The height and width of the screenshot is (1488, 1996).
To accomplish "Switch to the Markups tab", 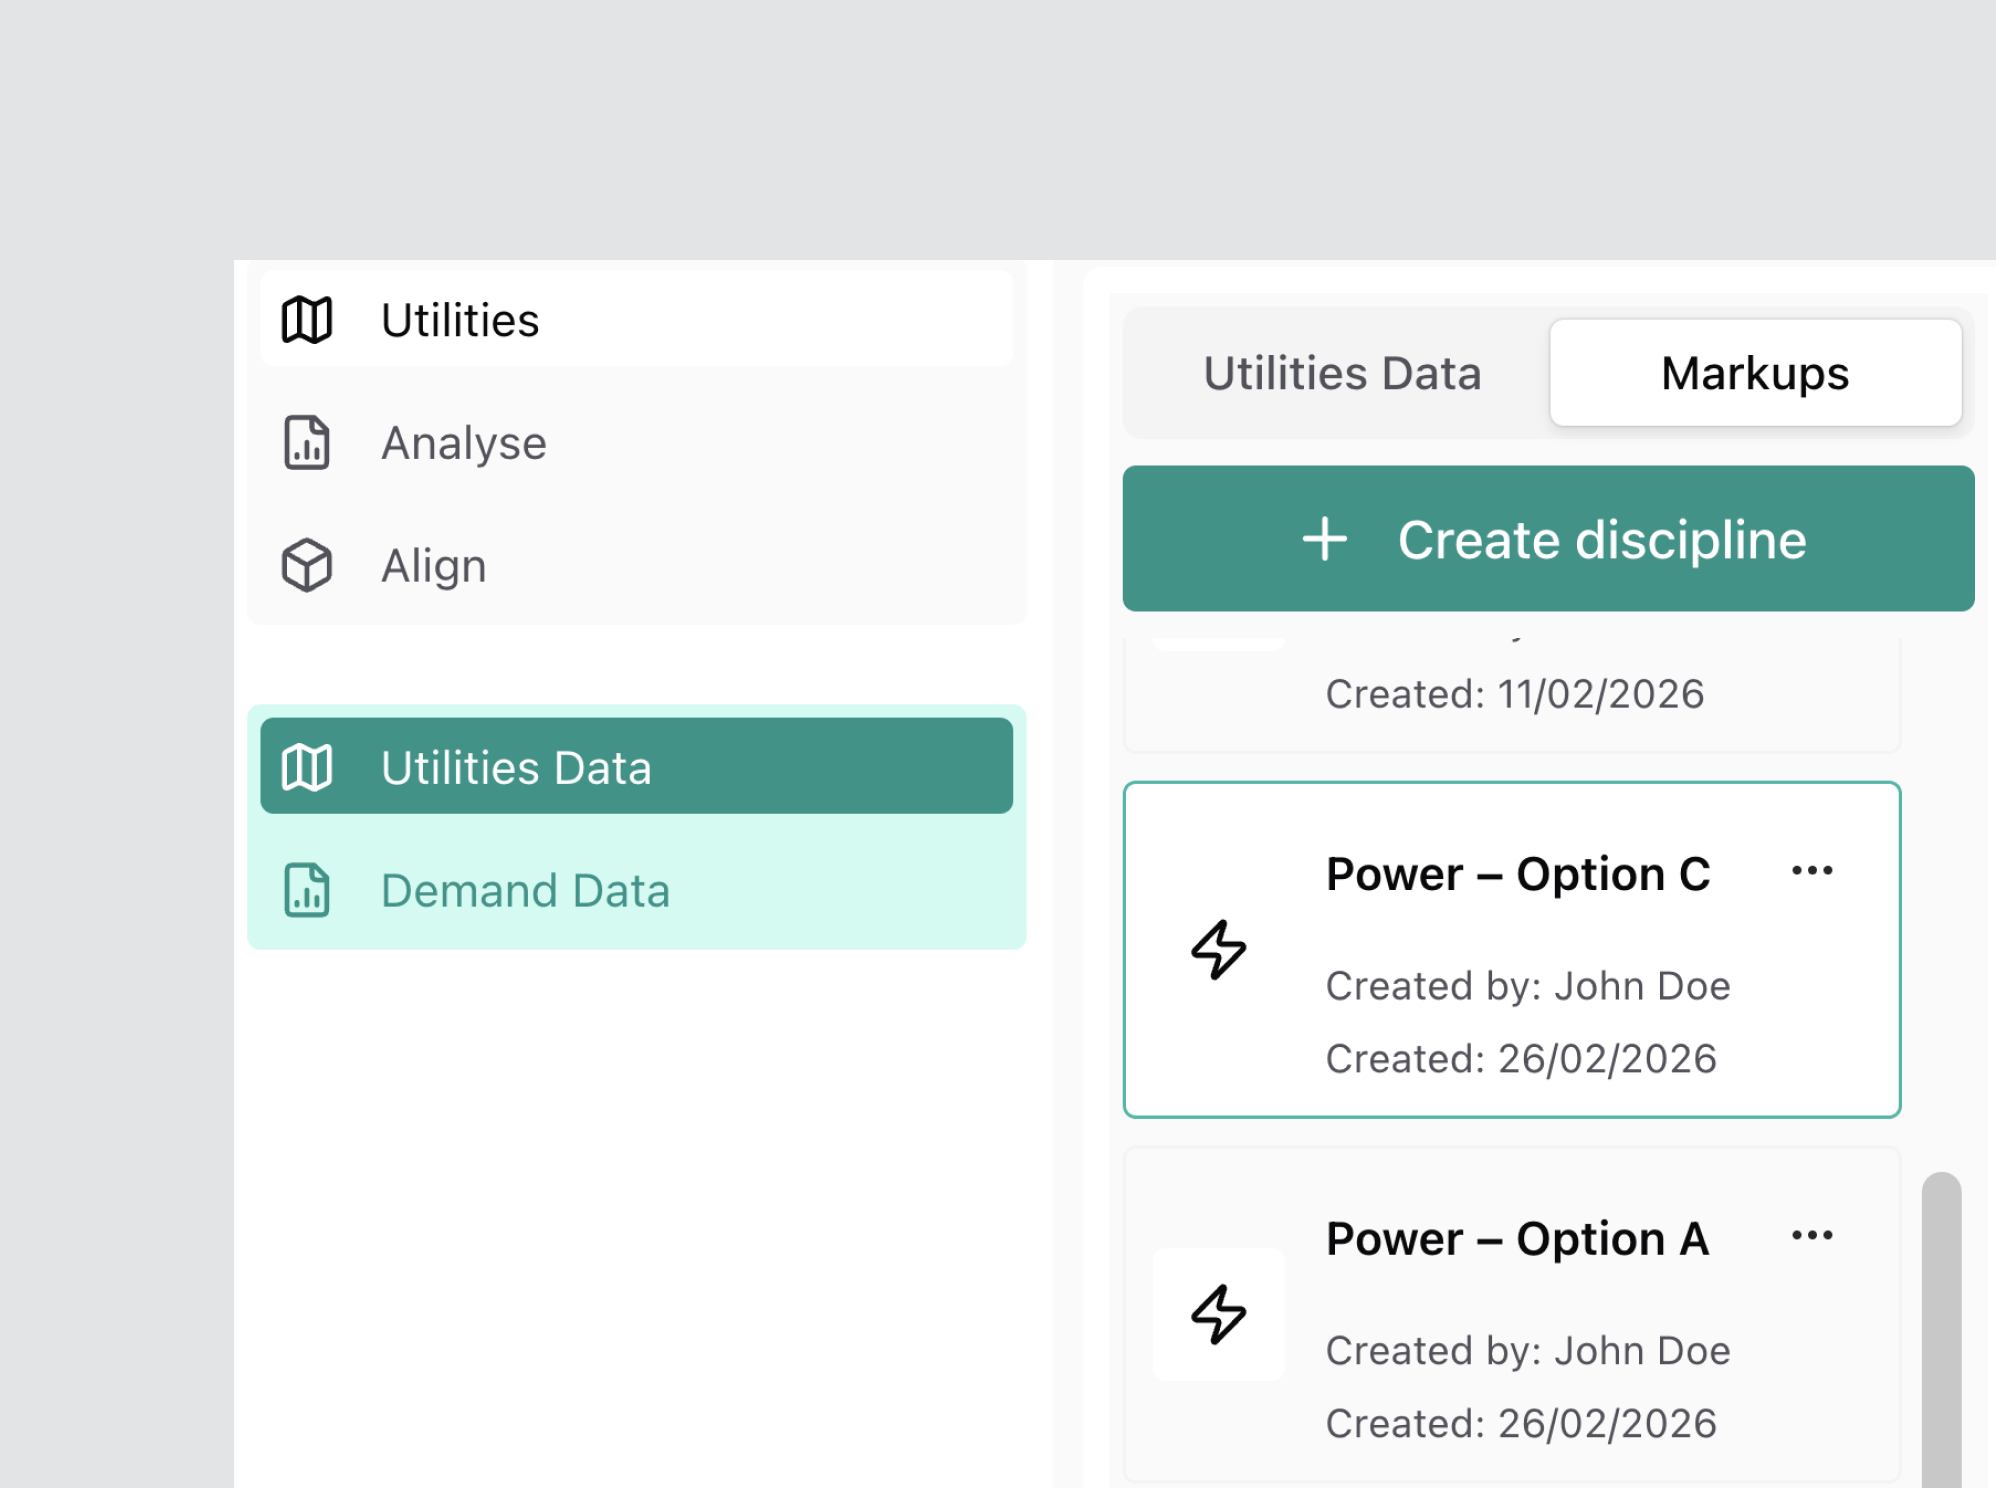I will click(1754, 374).
